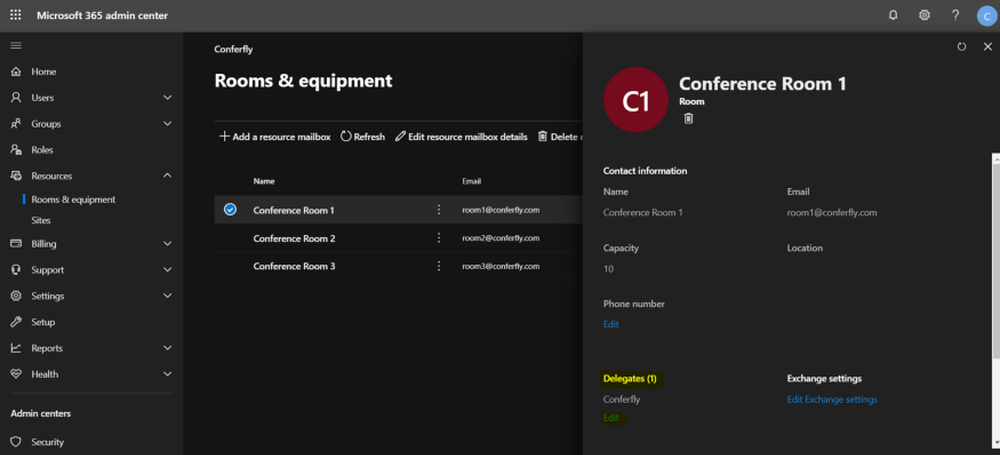Expand the Users menu chevron
This screenshot has width=1000, height=455.
[167, 98]
